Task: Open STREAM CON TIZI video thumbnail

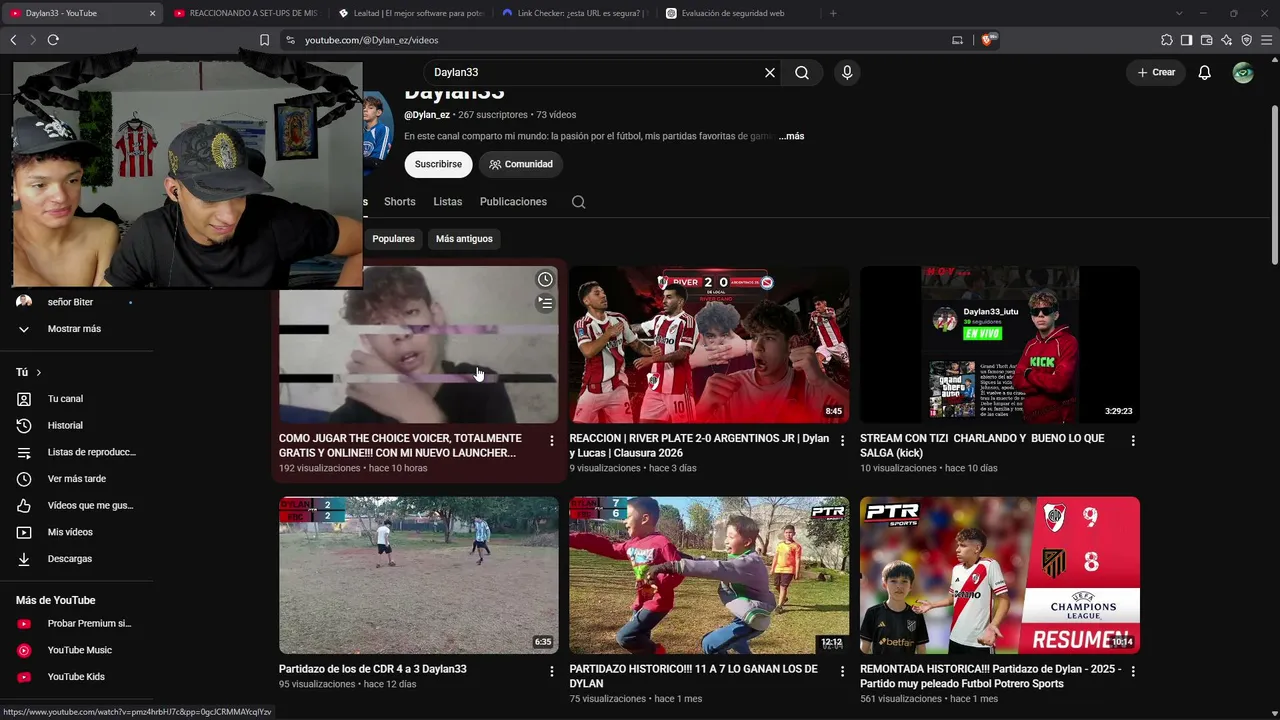Action: point(1000,345)
